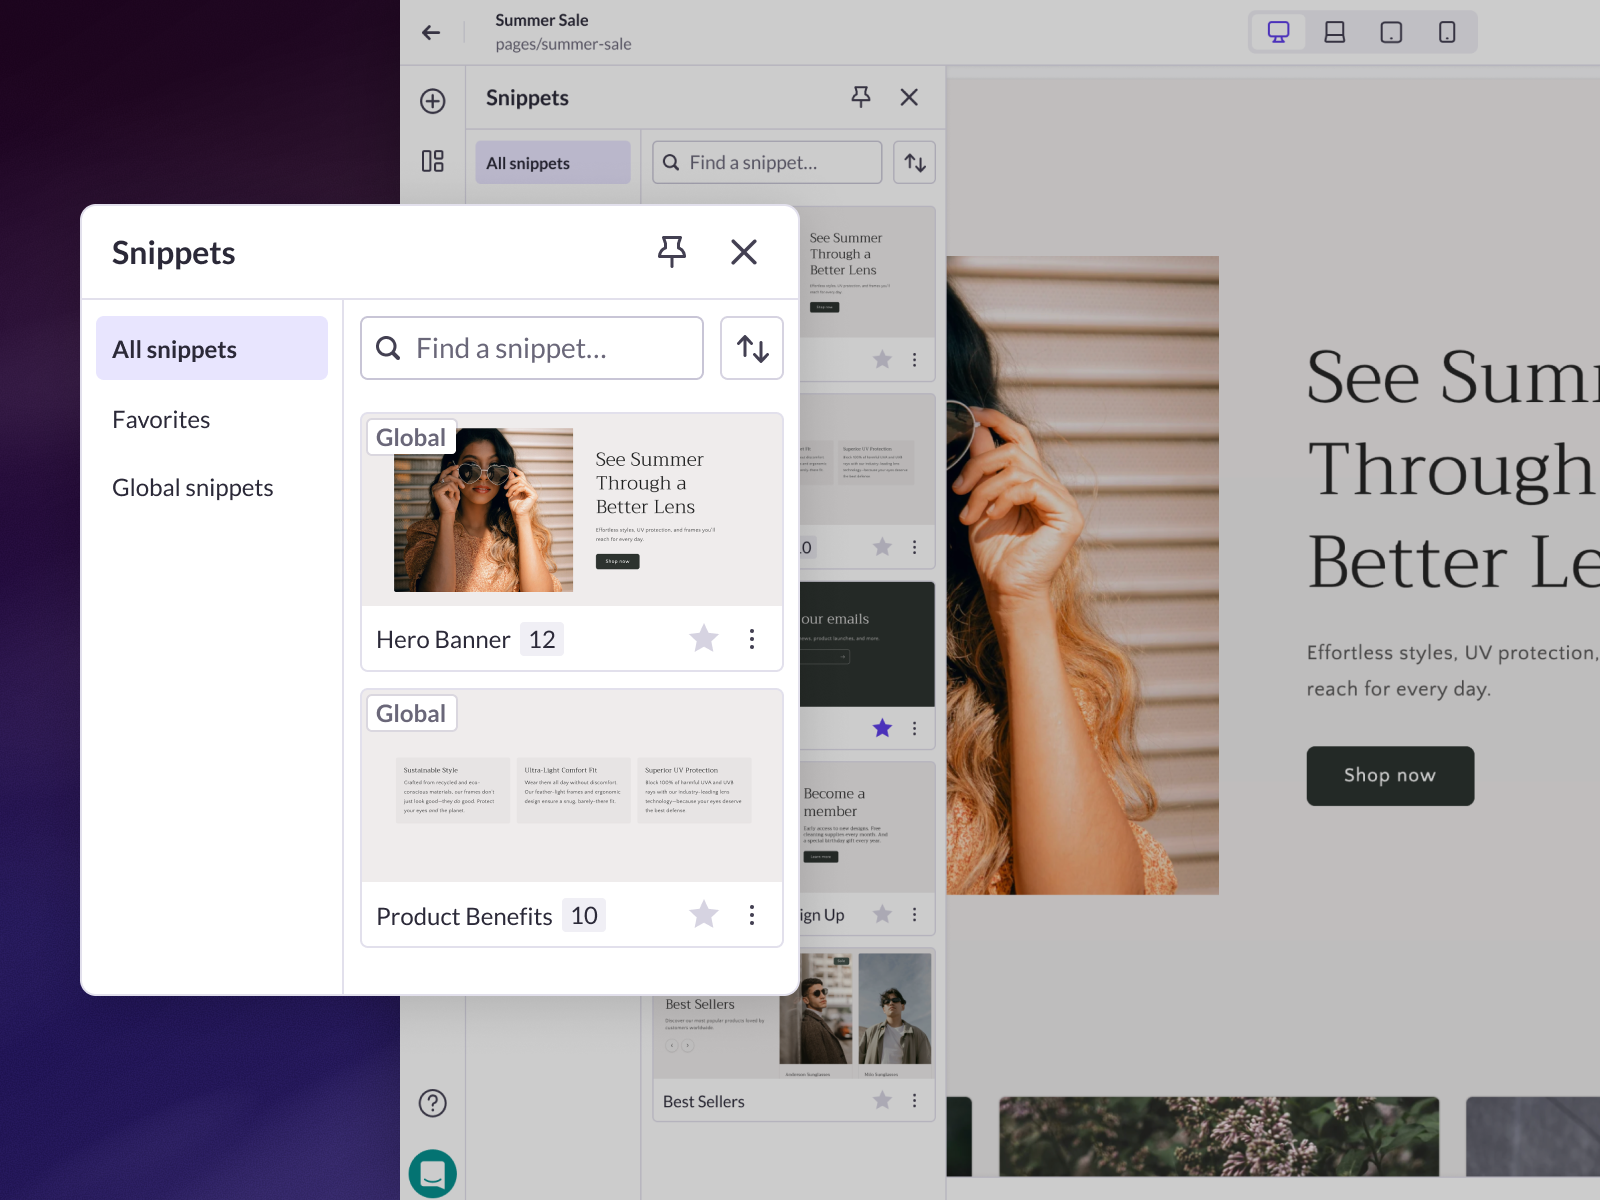This screenshot has width=1600, height=1200.
Task: Open Product Benefits more options menu
Action: coord(752,914)
